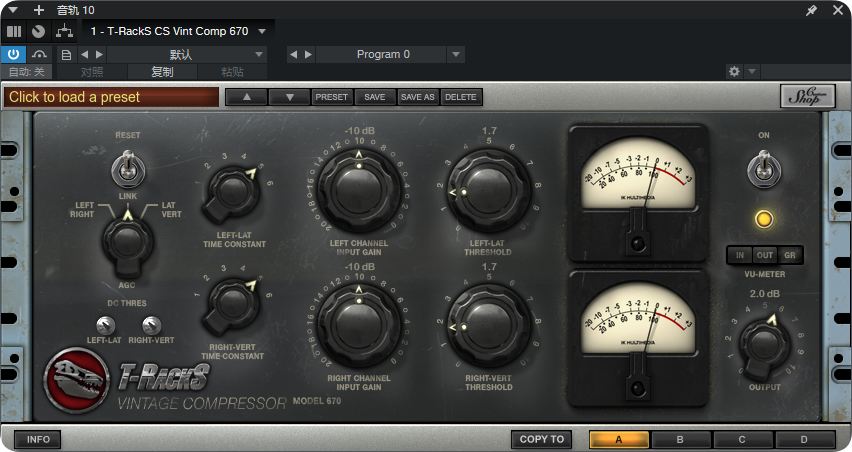The image size is (852, 452).
Task: Click the SAVE AS button
Action: 417,97
